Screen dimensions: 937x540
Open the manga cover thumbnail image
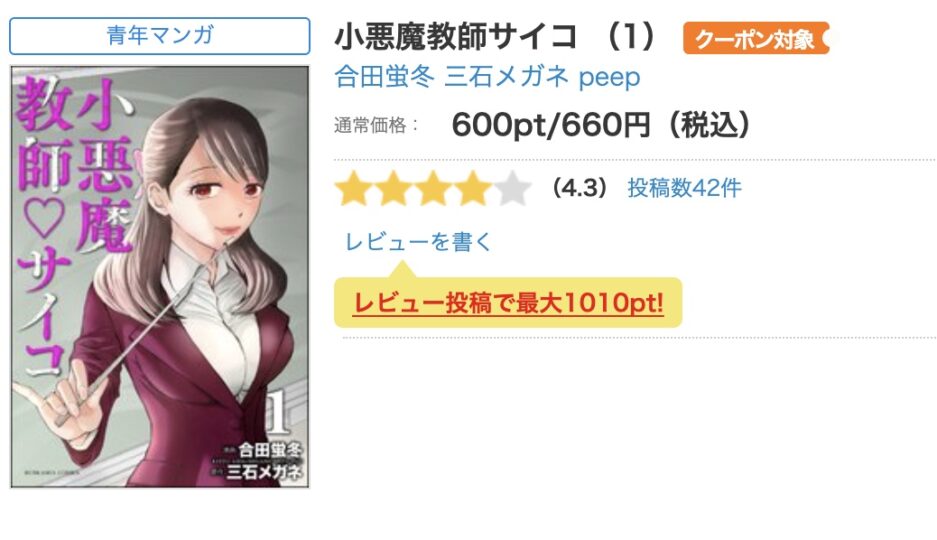160,277
